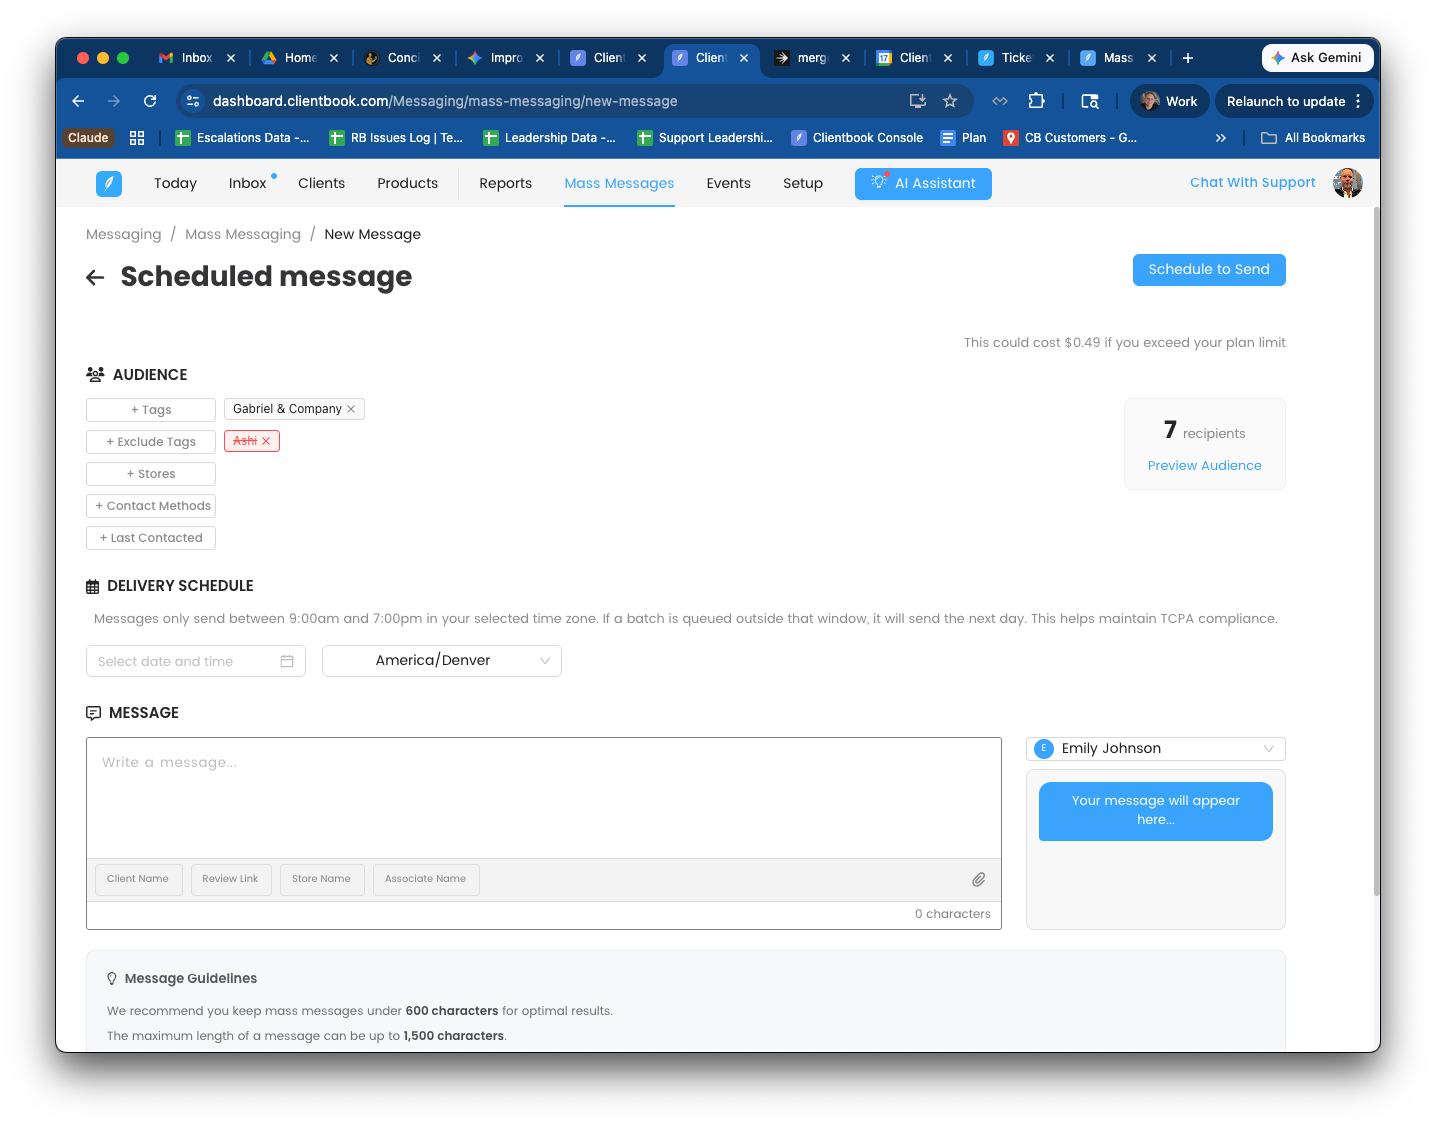Close the Ticke browser tab

pos(1050,58)
